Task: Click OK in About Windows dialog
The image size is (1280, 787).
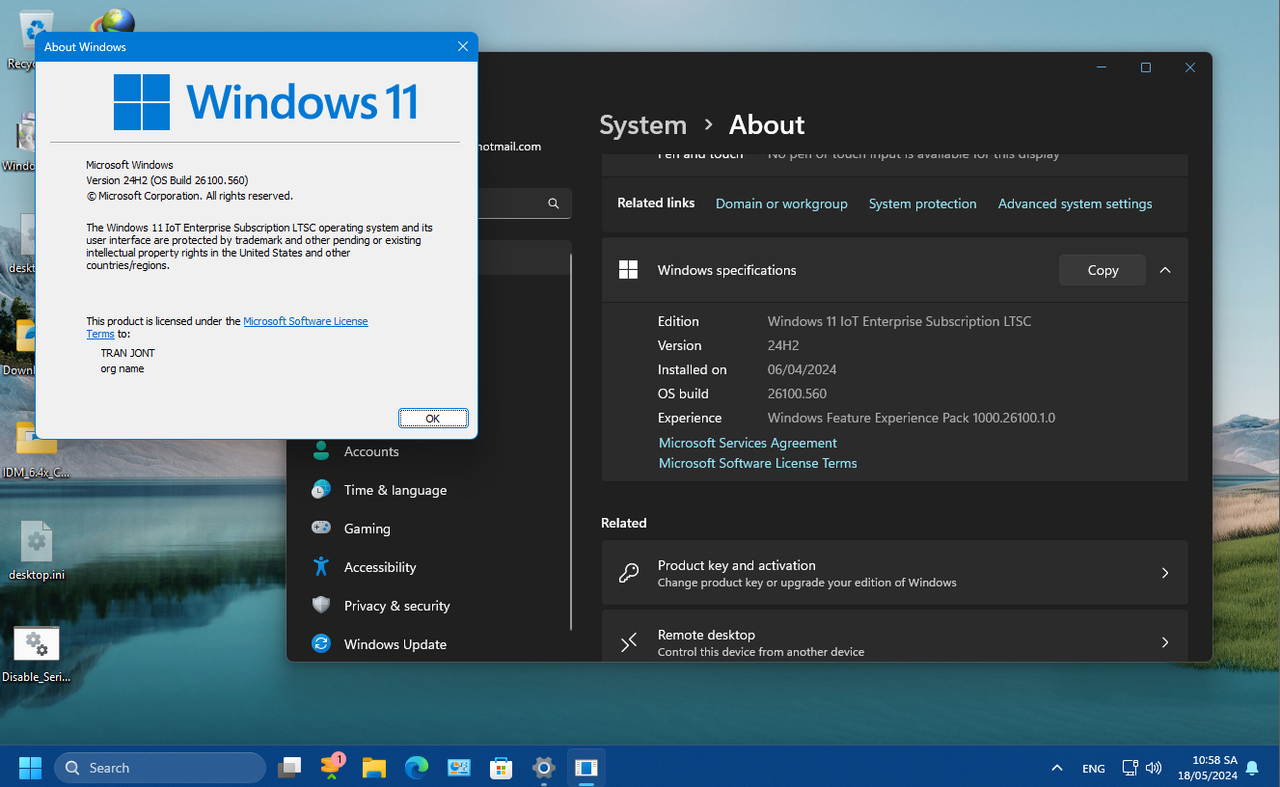Action: coord(433,418)
